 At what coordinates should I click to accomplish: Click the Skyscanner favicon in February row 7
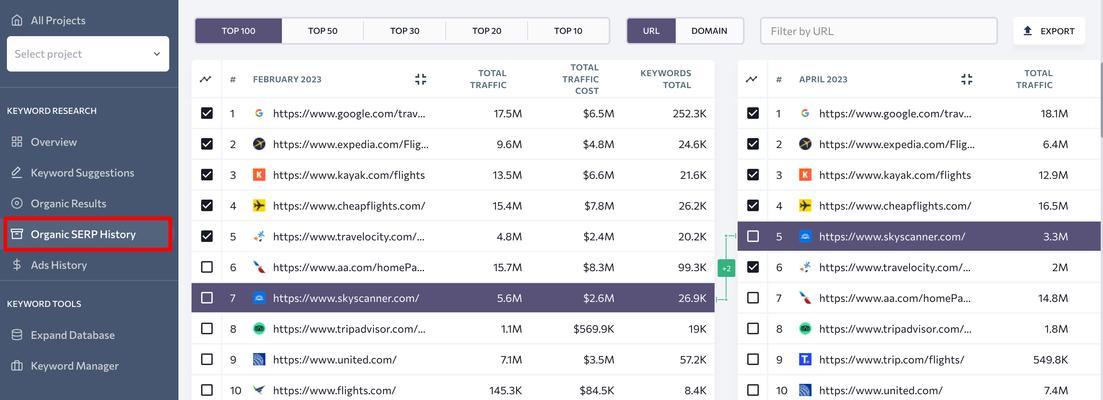coord(259,298)
